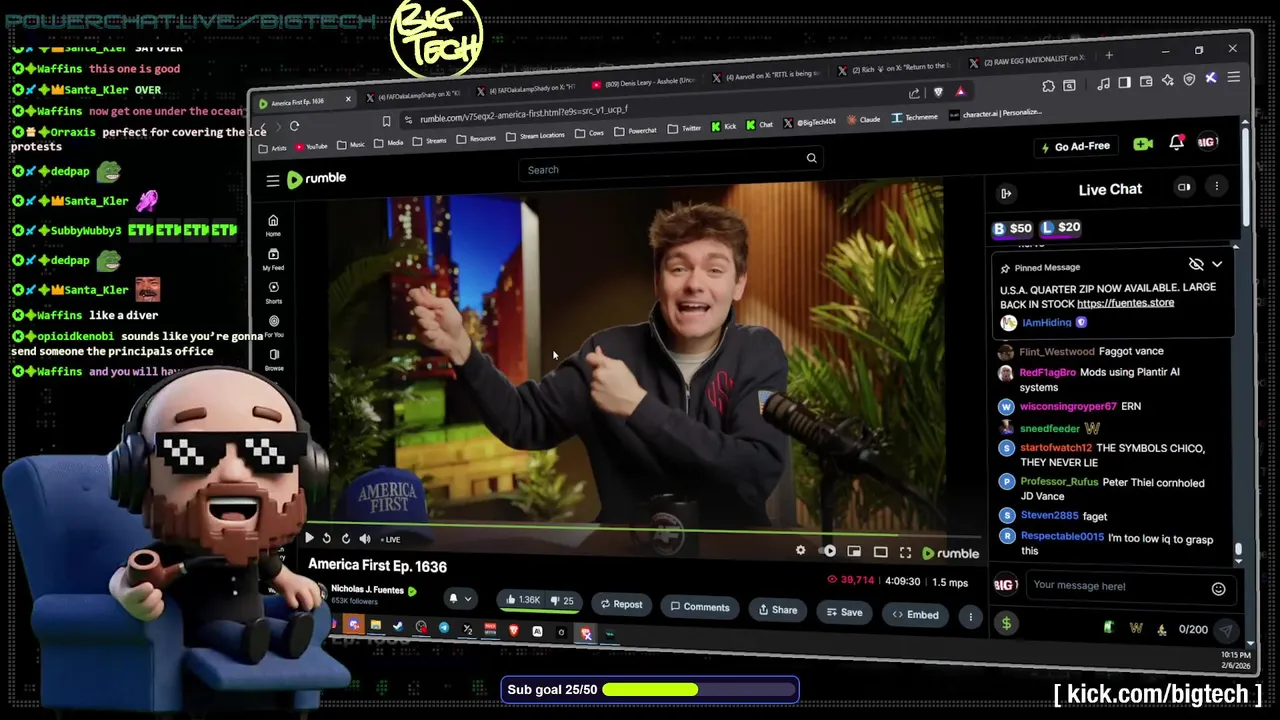Open For You in Rumble sidebar
This screenshot has height=720, width=1280.
pyautogui.click(x=273, y=326)
